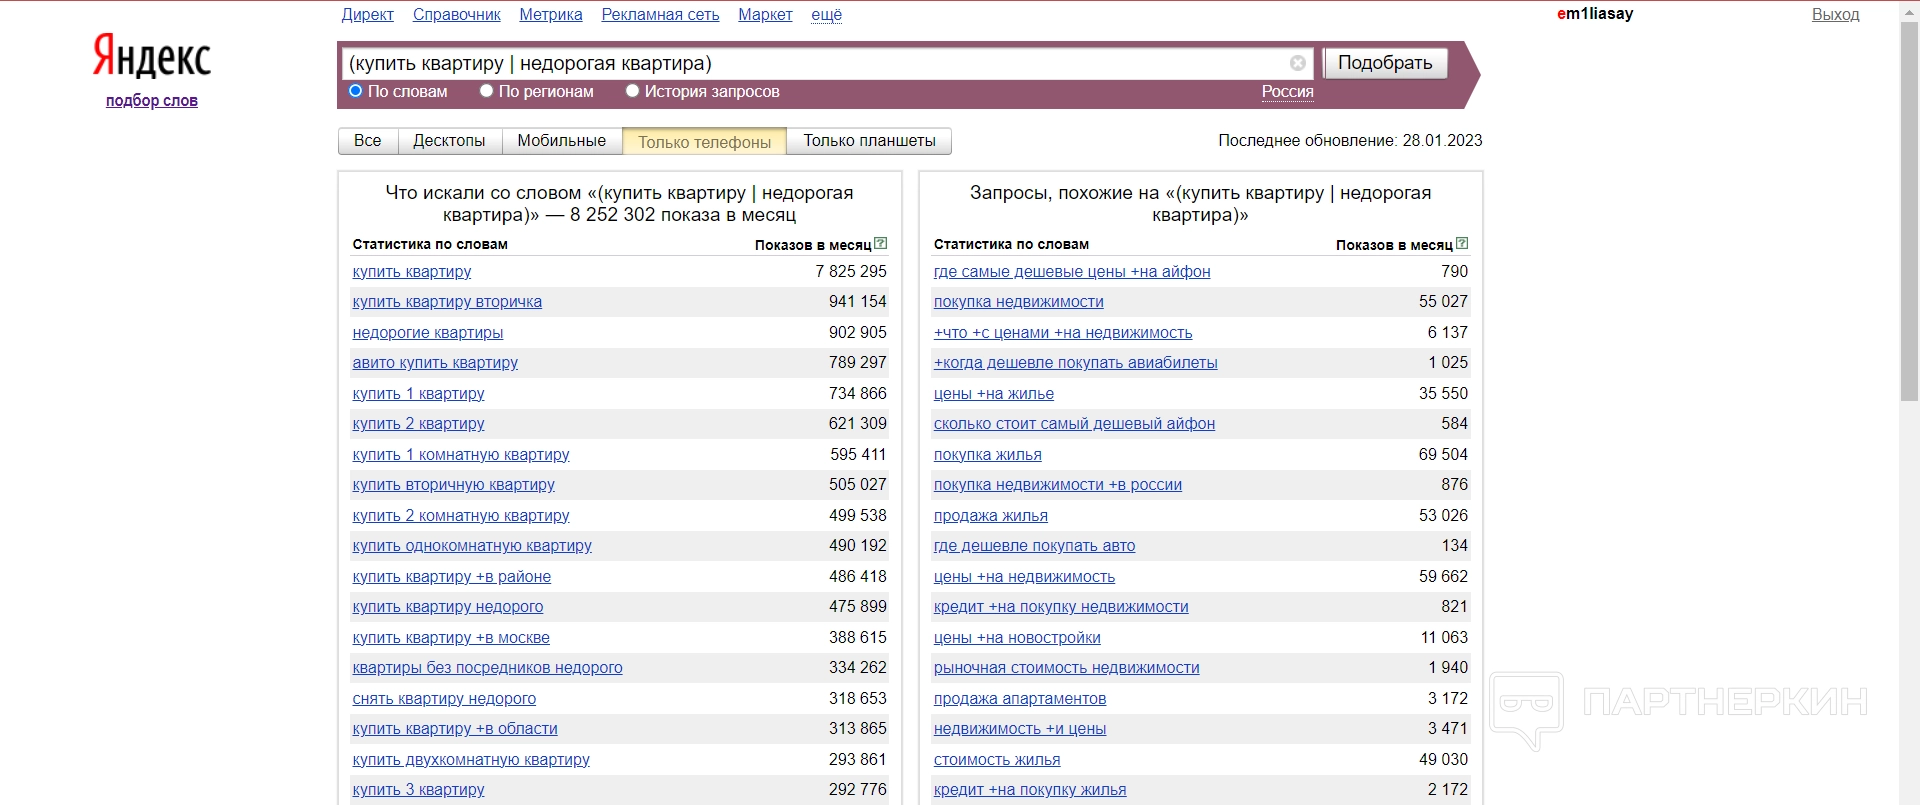This screenshot has height=805, width=1920.
Task: Choose the 'История запросов' option
Action: (632, 91)
